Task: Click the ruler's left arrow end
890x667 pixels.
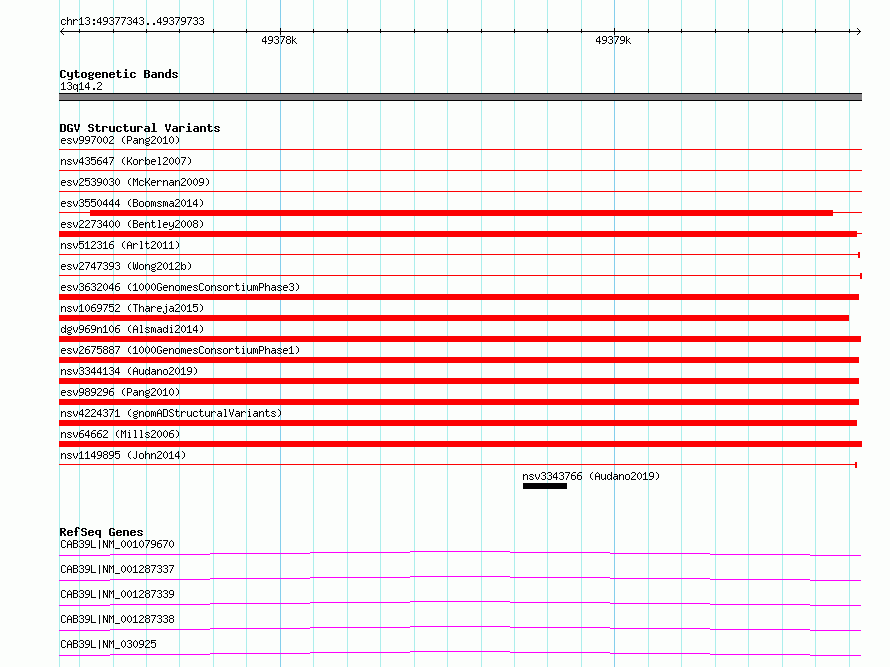Action: tap(62, 32)
